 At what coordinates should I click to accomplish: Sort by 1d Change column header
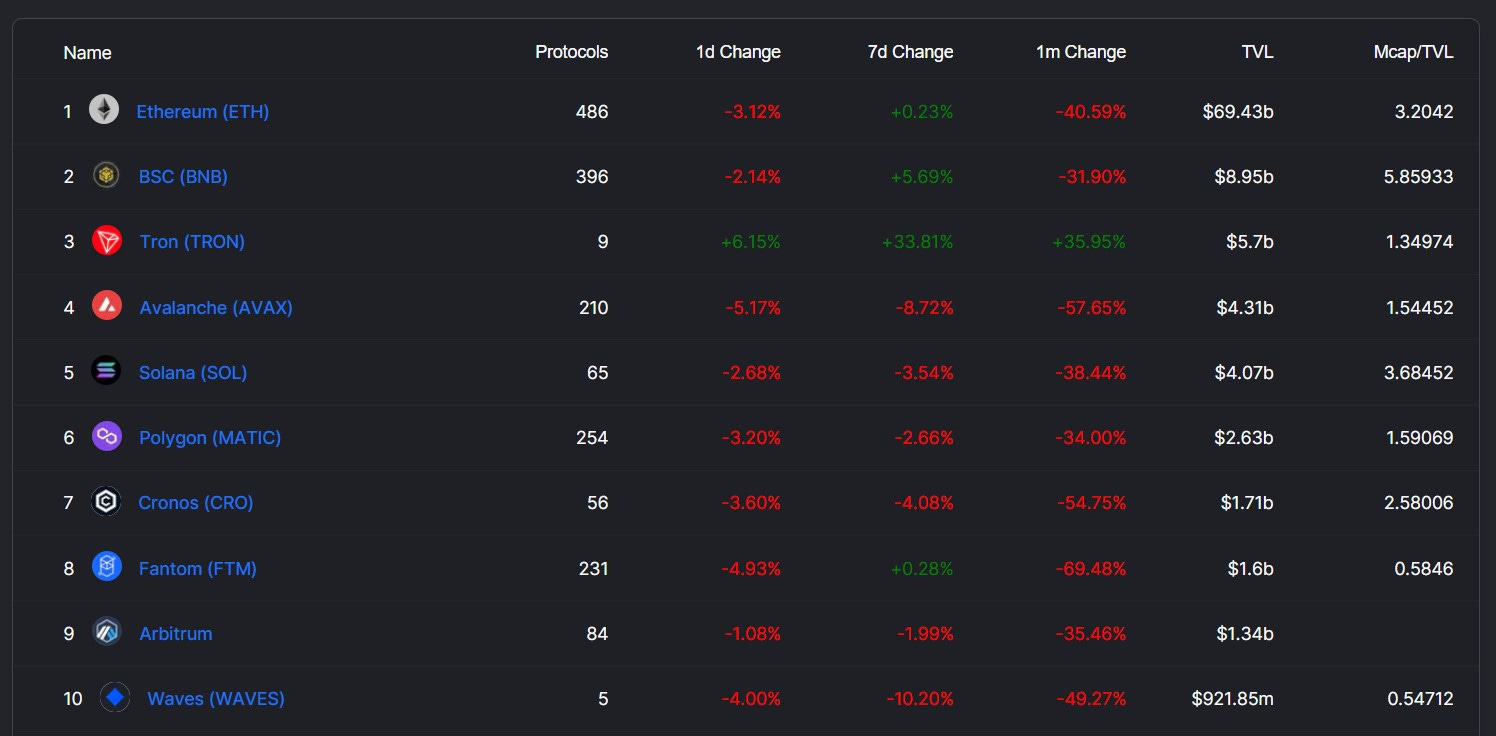pyautogui.click(x=738, y=52)
